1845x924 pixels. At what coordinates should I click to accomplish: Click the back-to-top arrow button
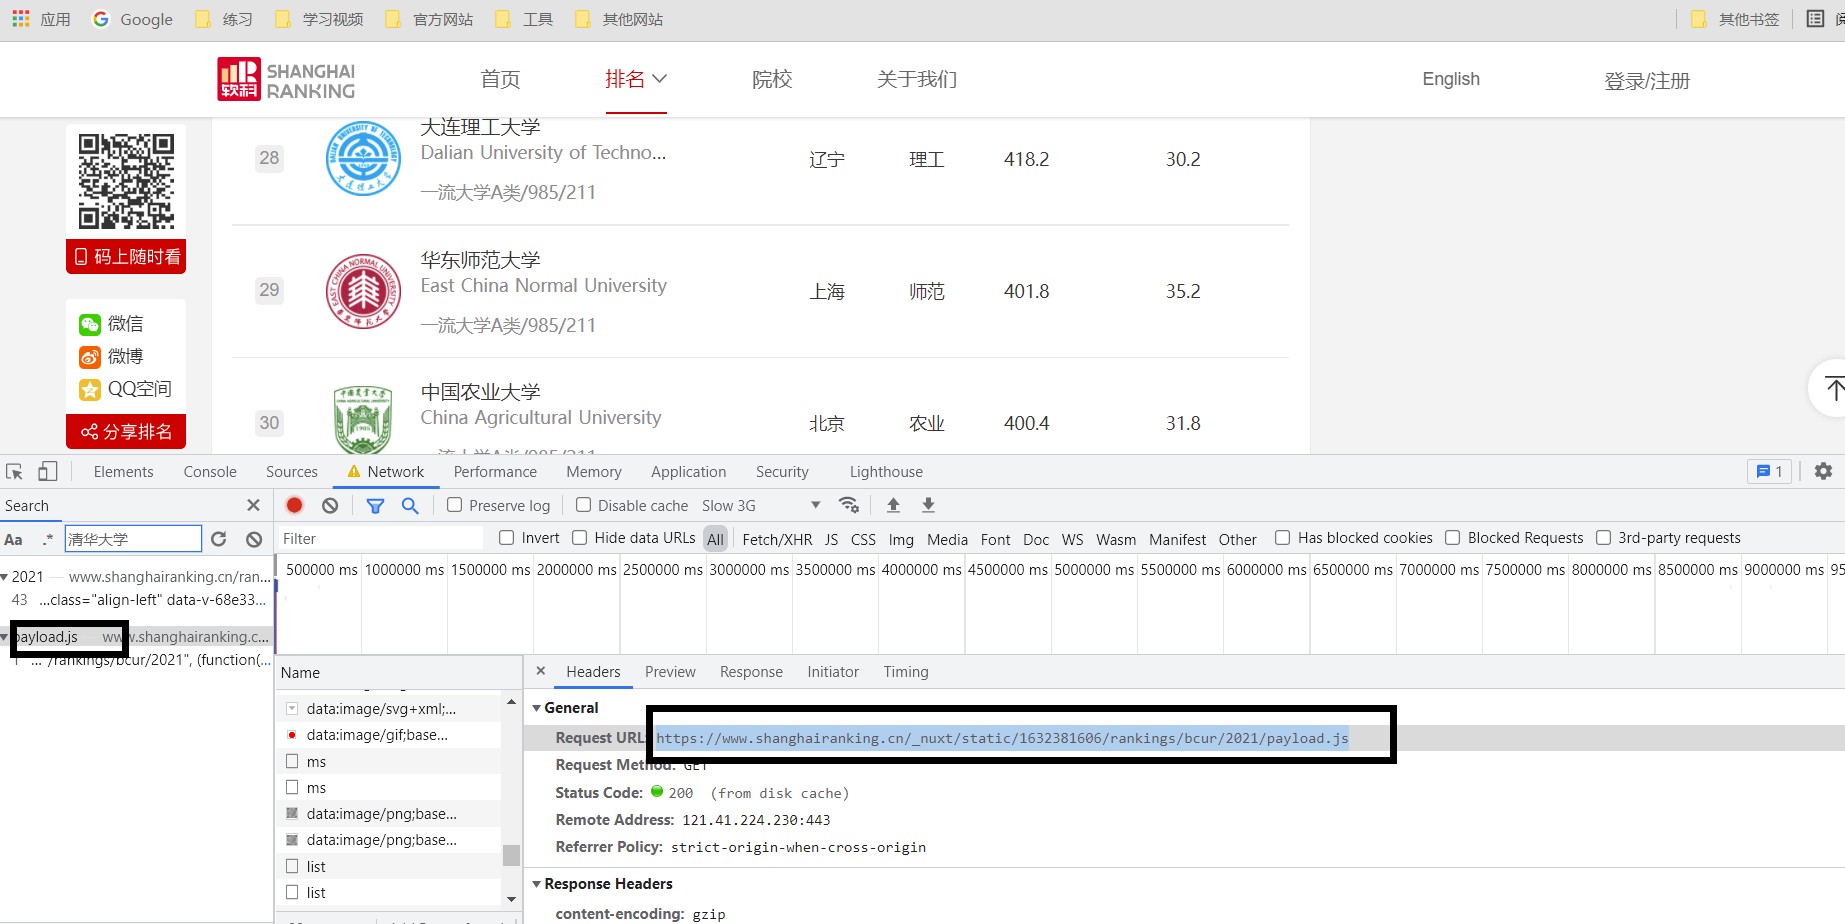coord(1833,388)
